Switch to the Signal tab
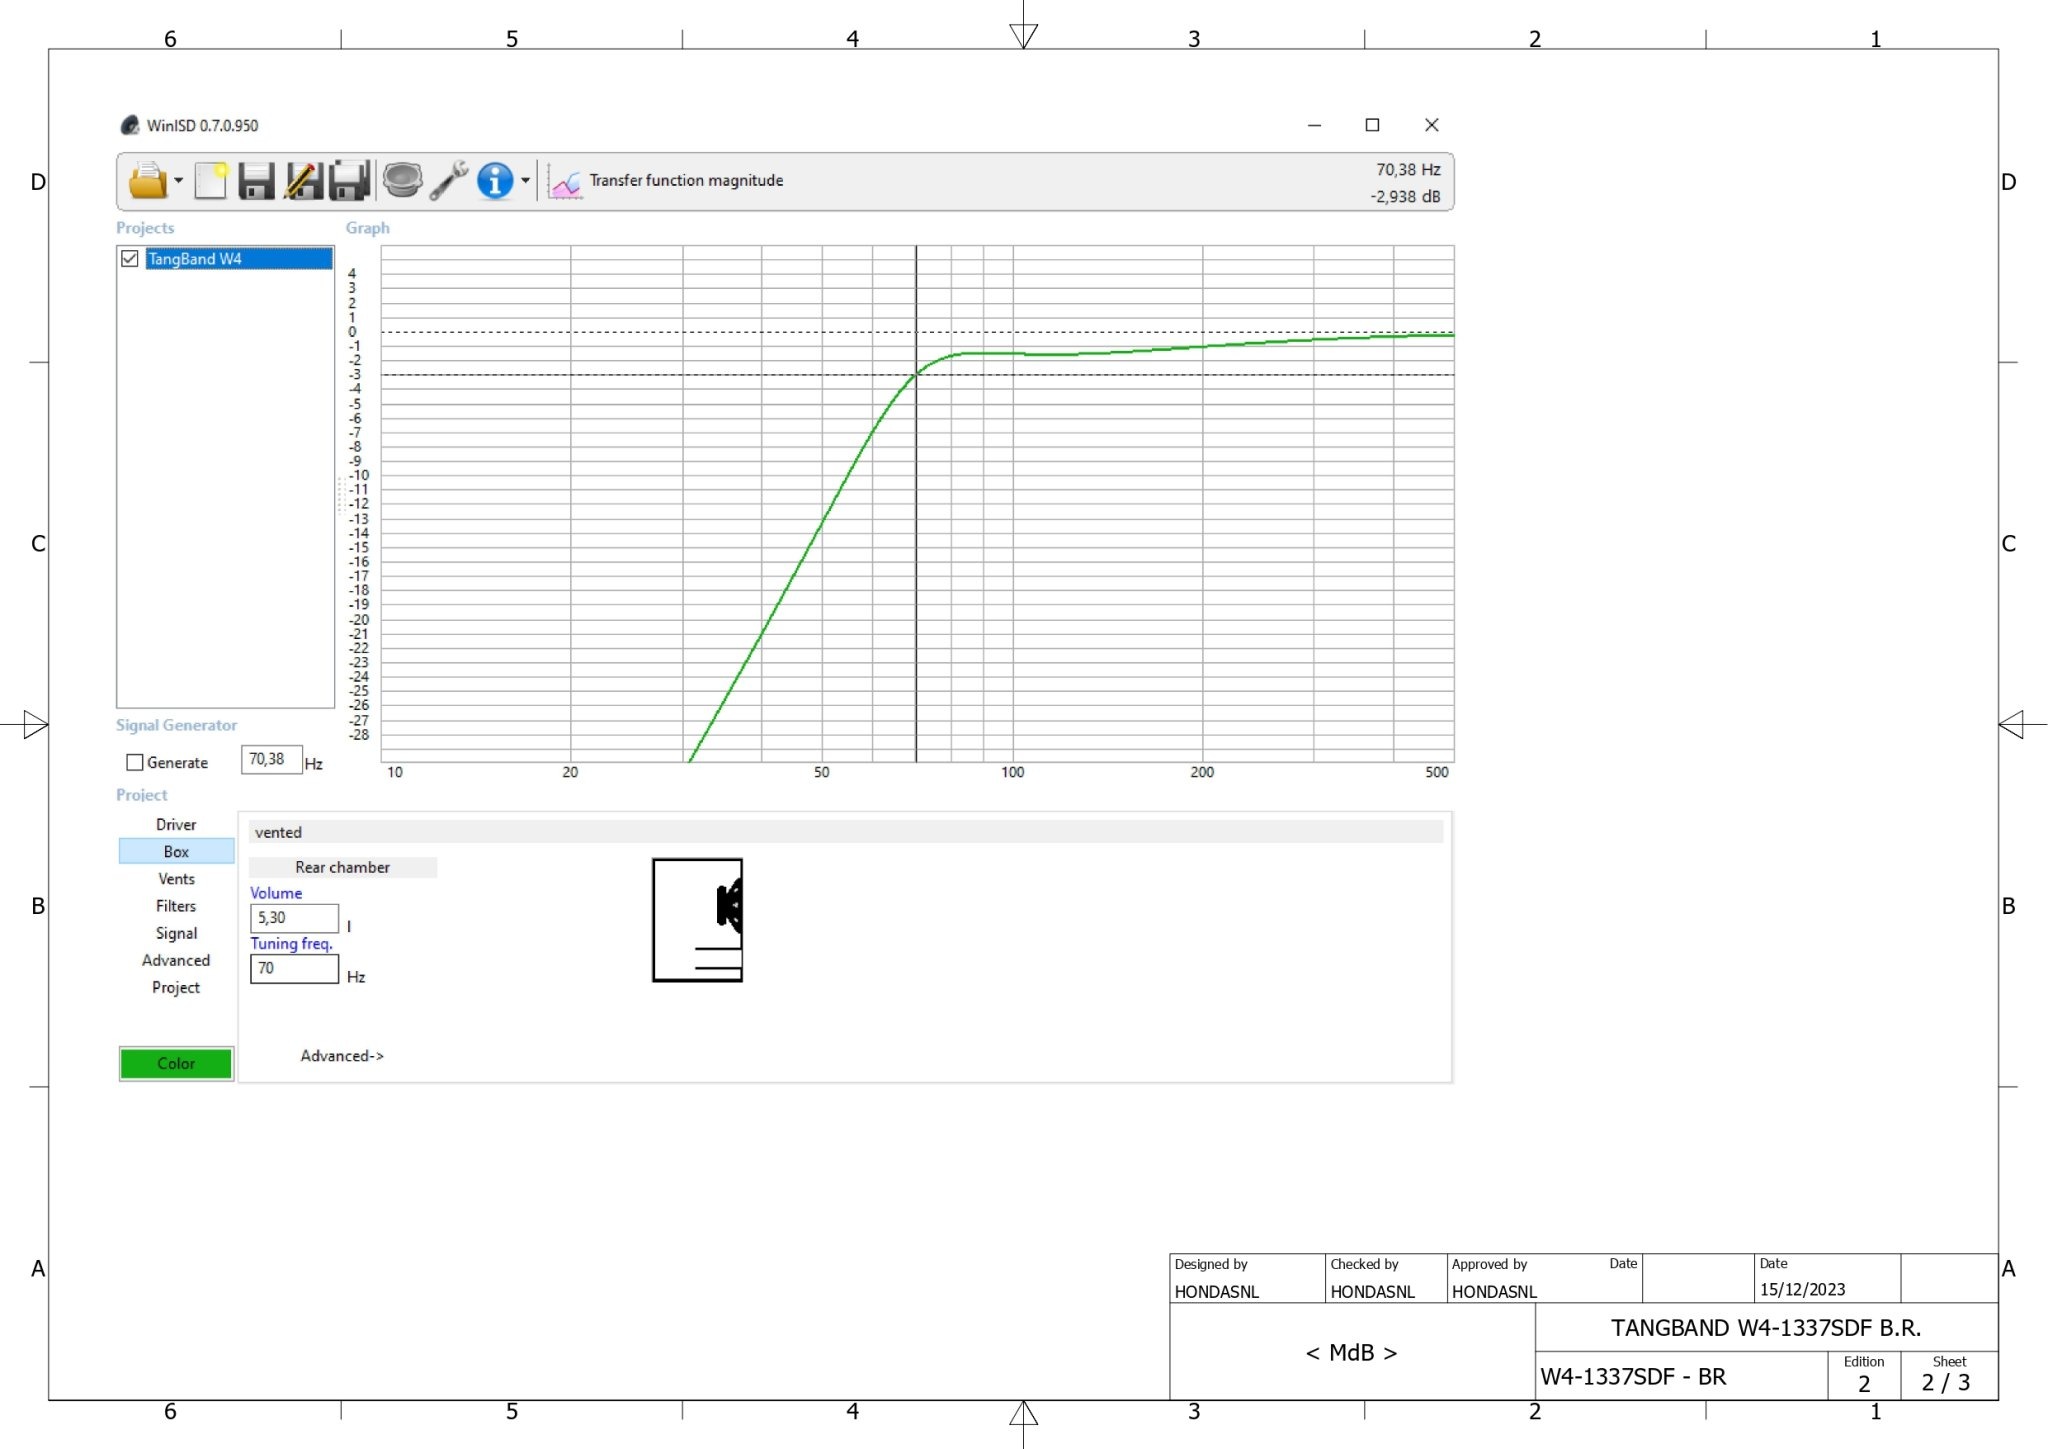This screenshot has height=1449, width=2048. (176, 932)
